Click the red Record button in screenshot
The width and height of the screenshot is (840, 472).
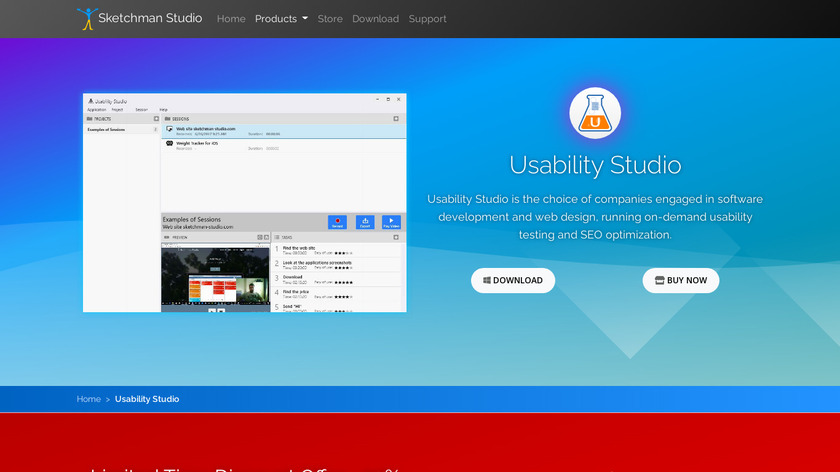[337, 222]
